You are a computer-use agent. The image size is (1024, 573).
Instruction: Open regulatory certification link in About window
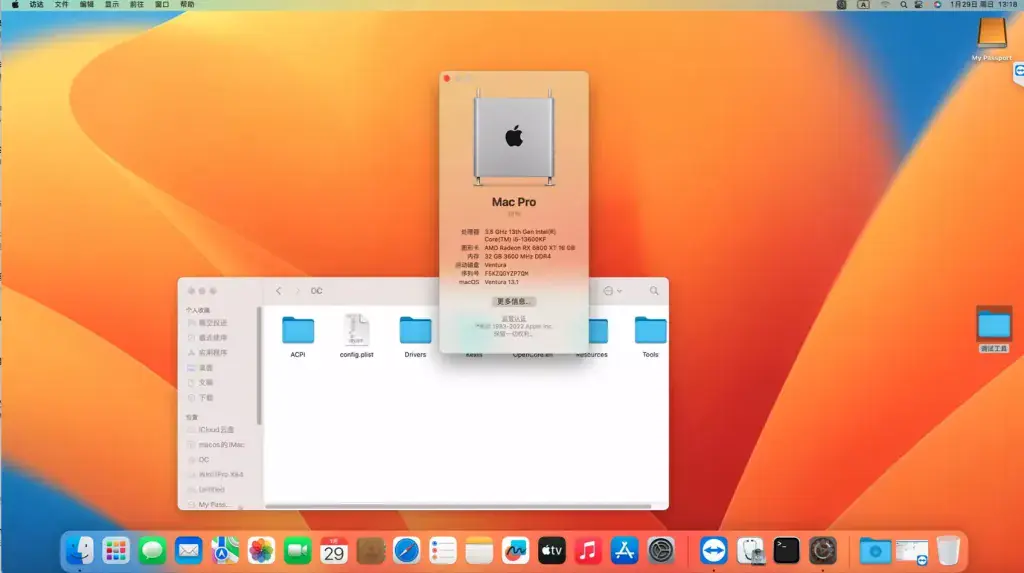pyautogui.click(x=513, y=318)
